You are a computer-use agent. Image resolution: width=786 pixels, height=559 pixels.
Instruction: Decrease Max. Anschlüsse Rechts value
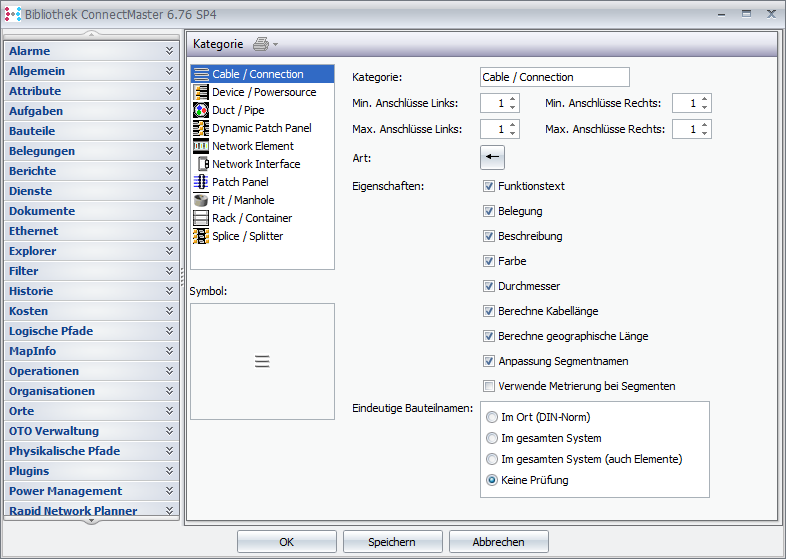click(704, 133)
